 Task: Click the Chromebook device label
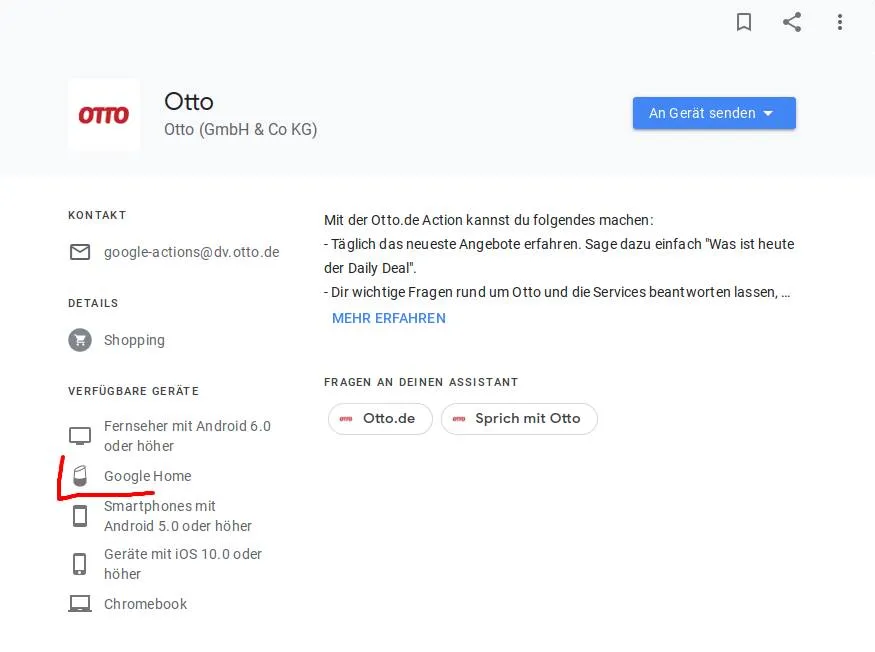[146, 604]
